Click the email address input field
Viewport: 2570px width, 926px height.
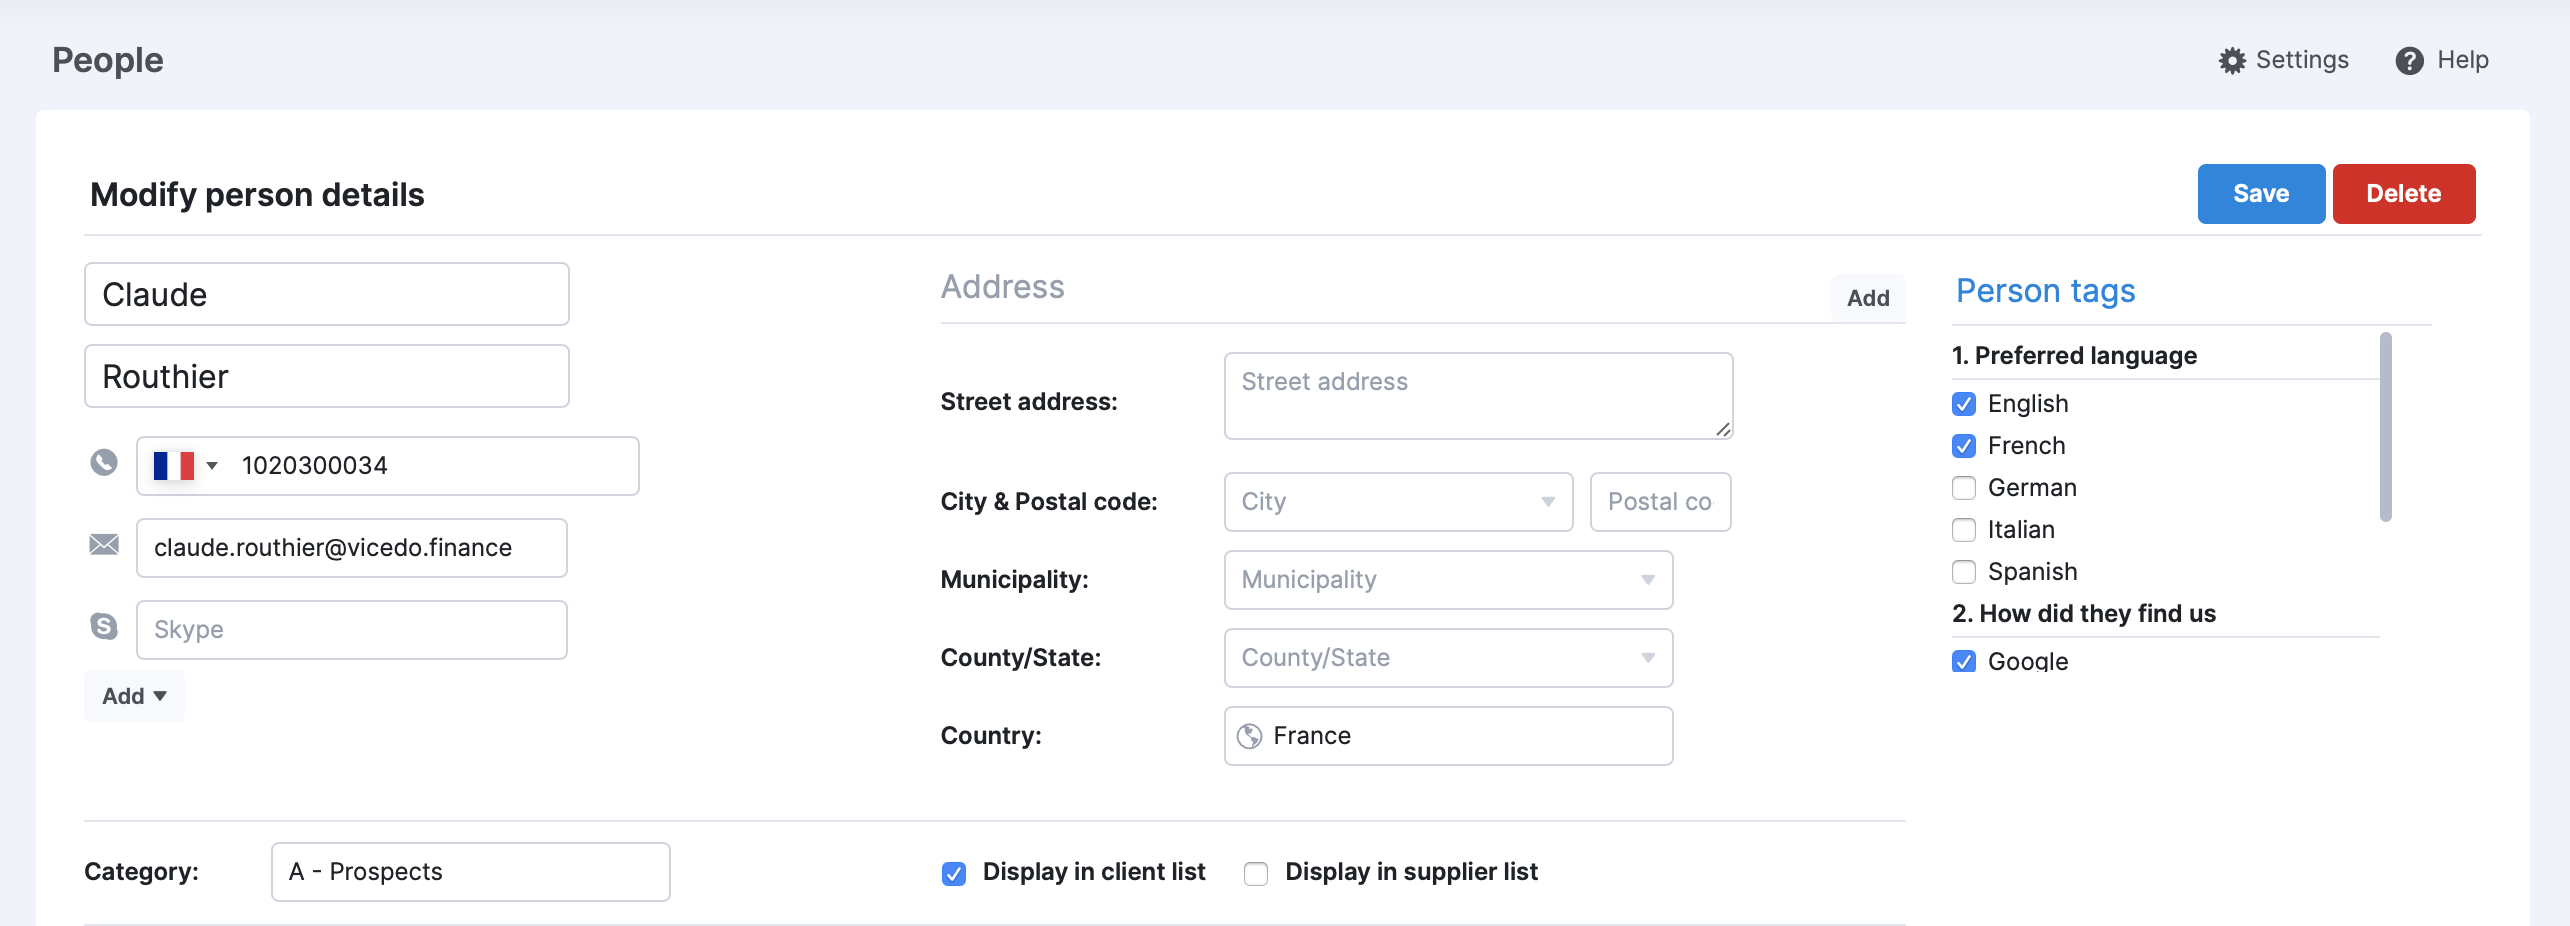(x=352, y=548)
